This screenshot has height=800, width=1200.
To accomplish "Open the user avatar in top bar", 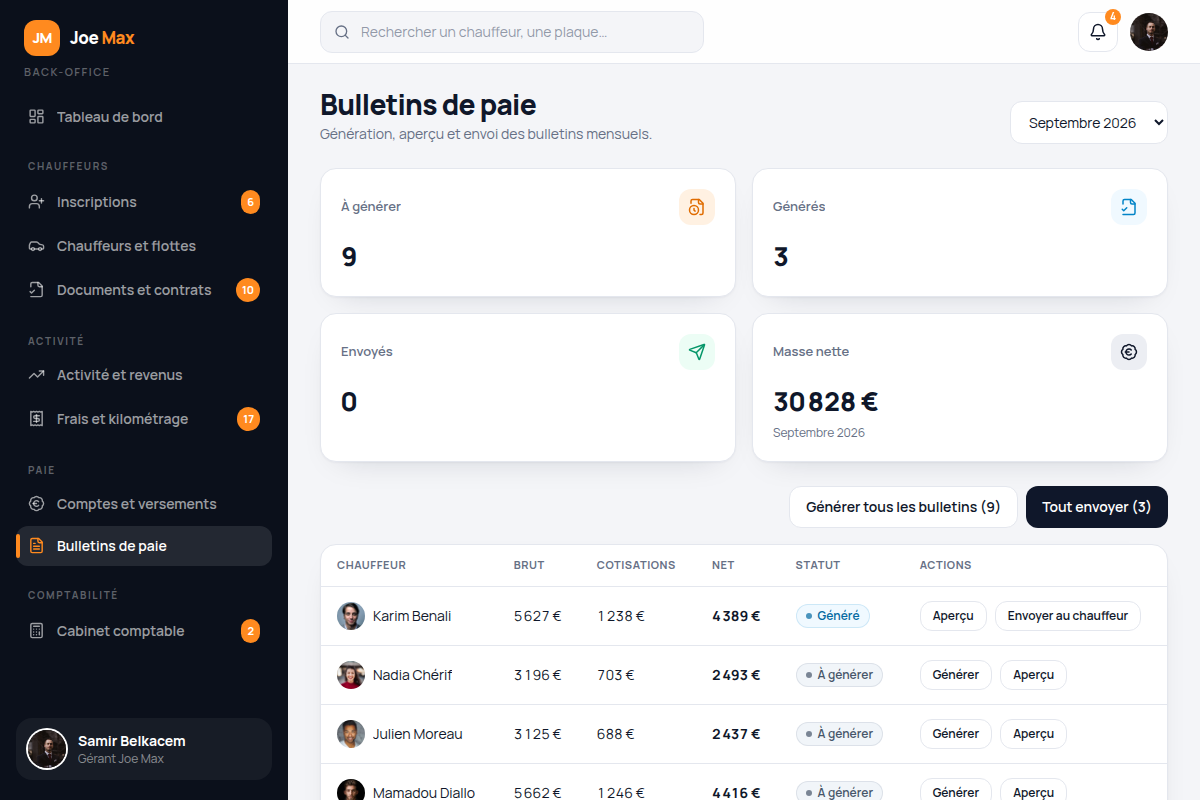I will coord(1149,32).
